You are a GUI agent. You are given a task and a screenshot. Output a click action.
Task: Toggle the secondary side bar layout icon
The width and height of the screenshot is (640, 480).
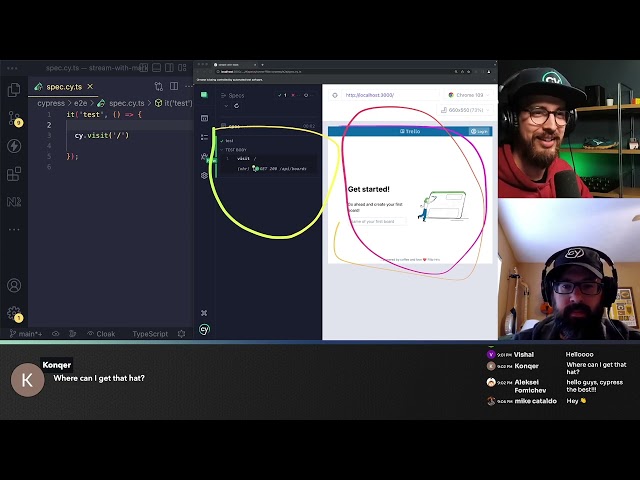point(169,68)
